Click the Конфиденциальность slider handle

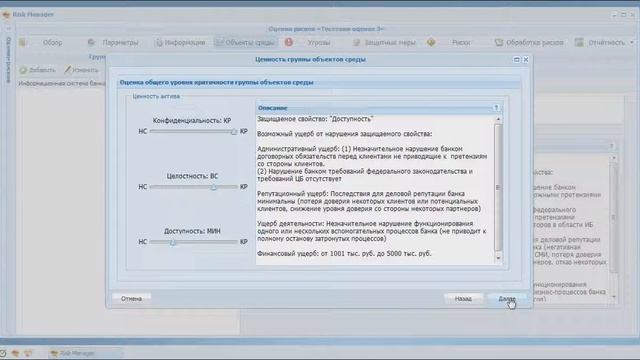pyautogui.click(x=234, y=131)
